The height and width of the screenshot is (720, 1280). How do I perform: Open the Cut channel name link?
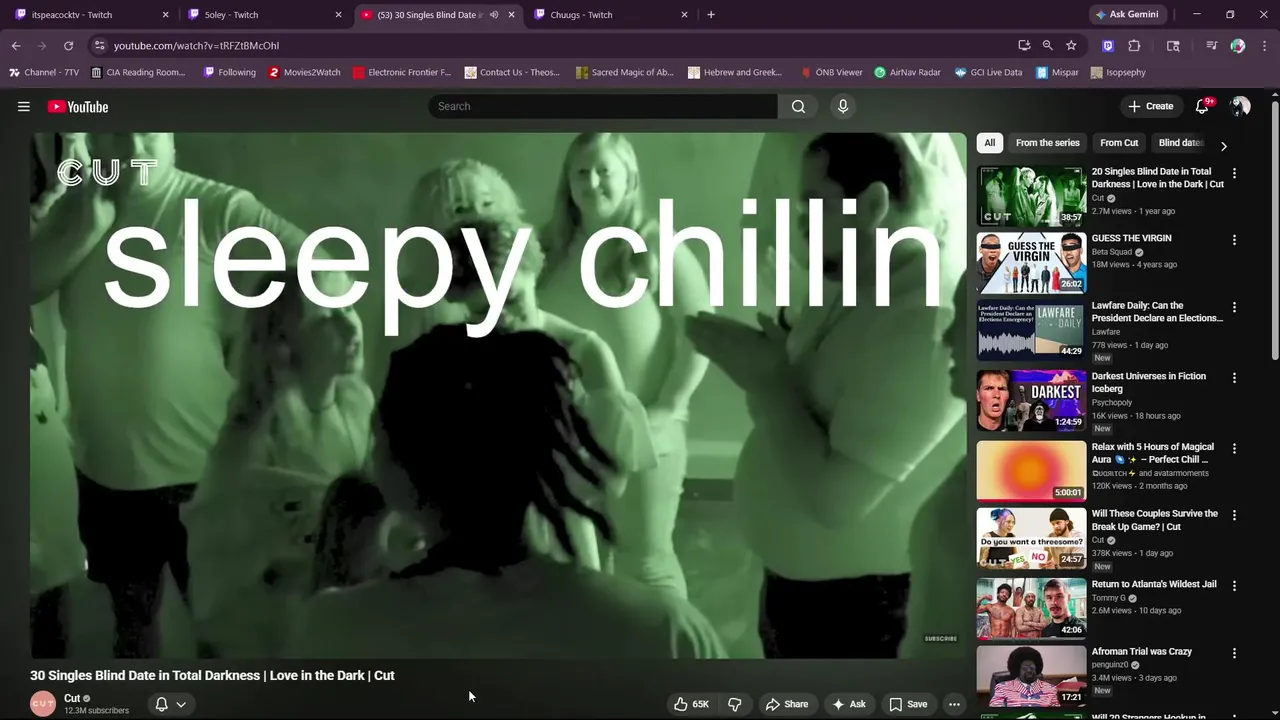tap(72, 698)
